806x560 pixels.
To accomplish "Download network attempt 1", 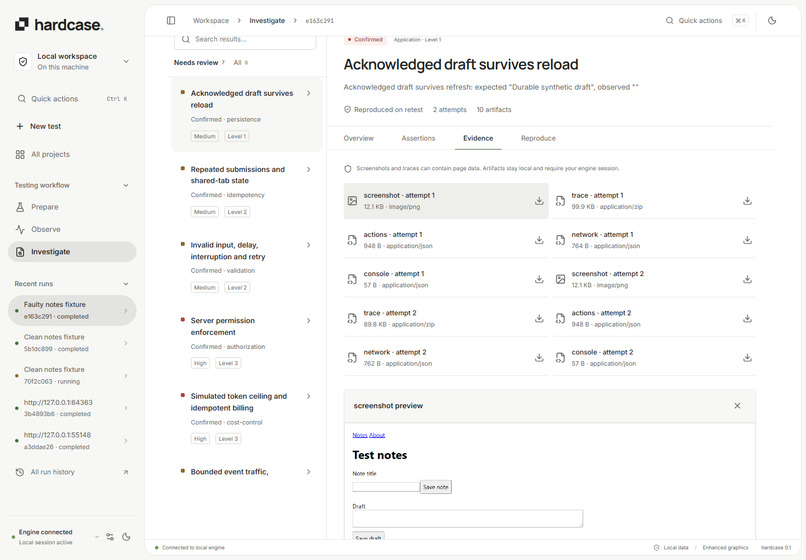I will (747, 240).
